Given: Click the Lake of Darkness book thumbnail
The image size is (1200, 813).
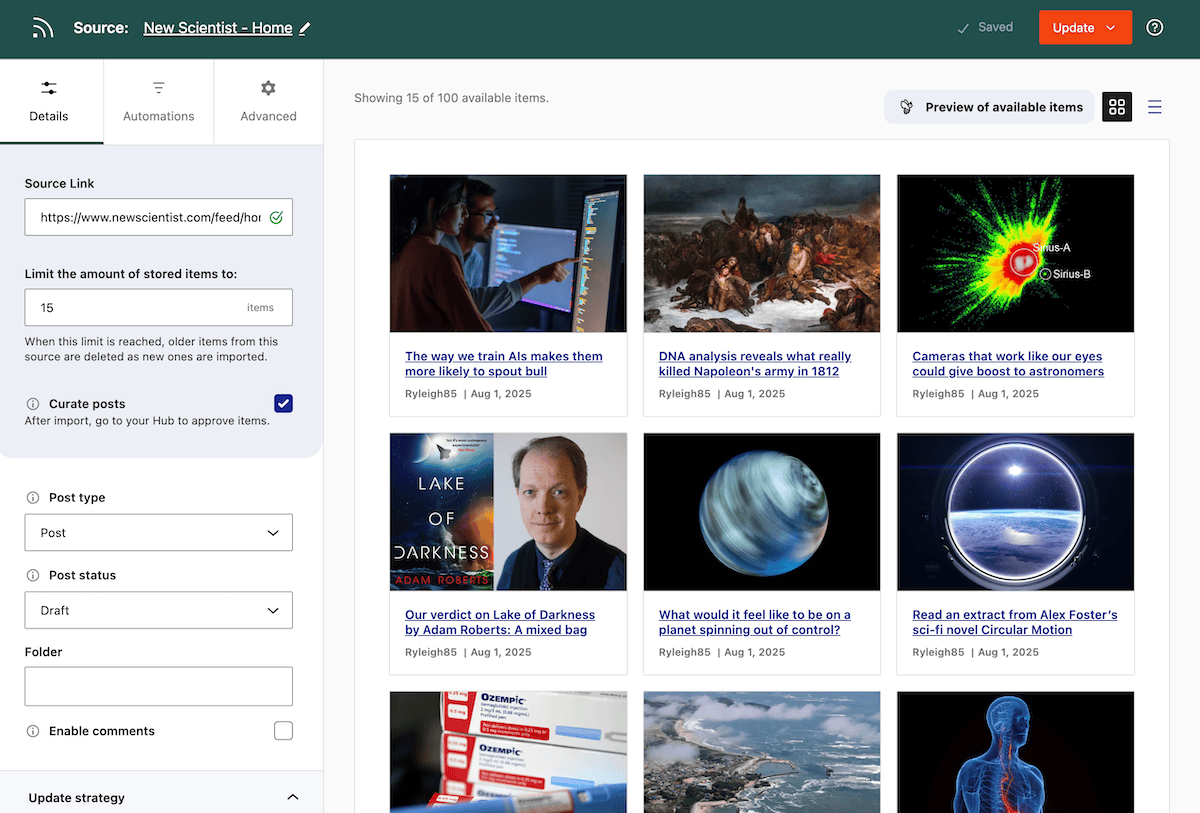Looking at the screenshot, I should (x=508, y=512).
